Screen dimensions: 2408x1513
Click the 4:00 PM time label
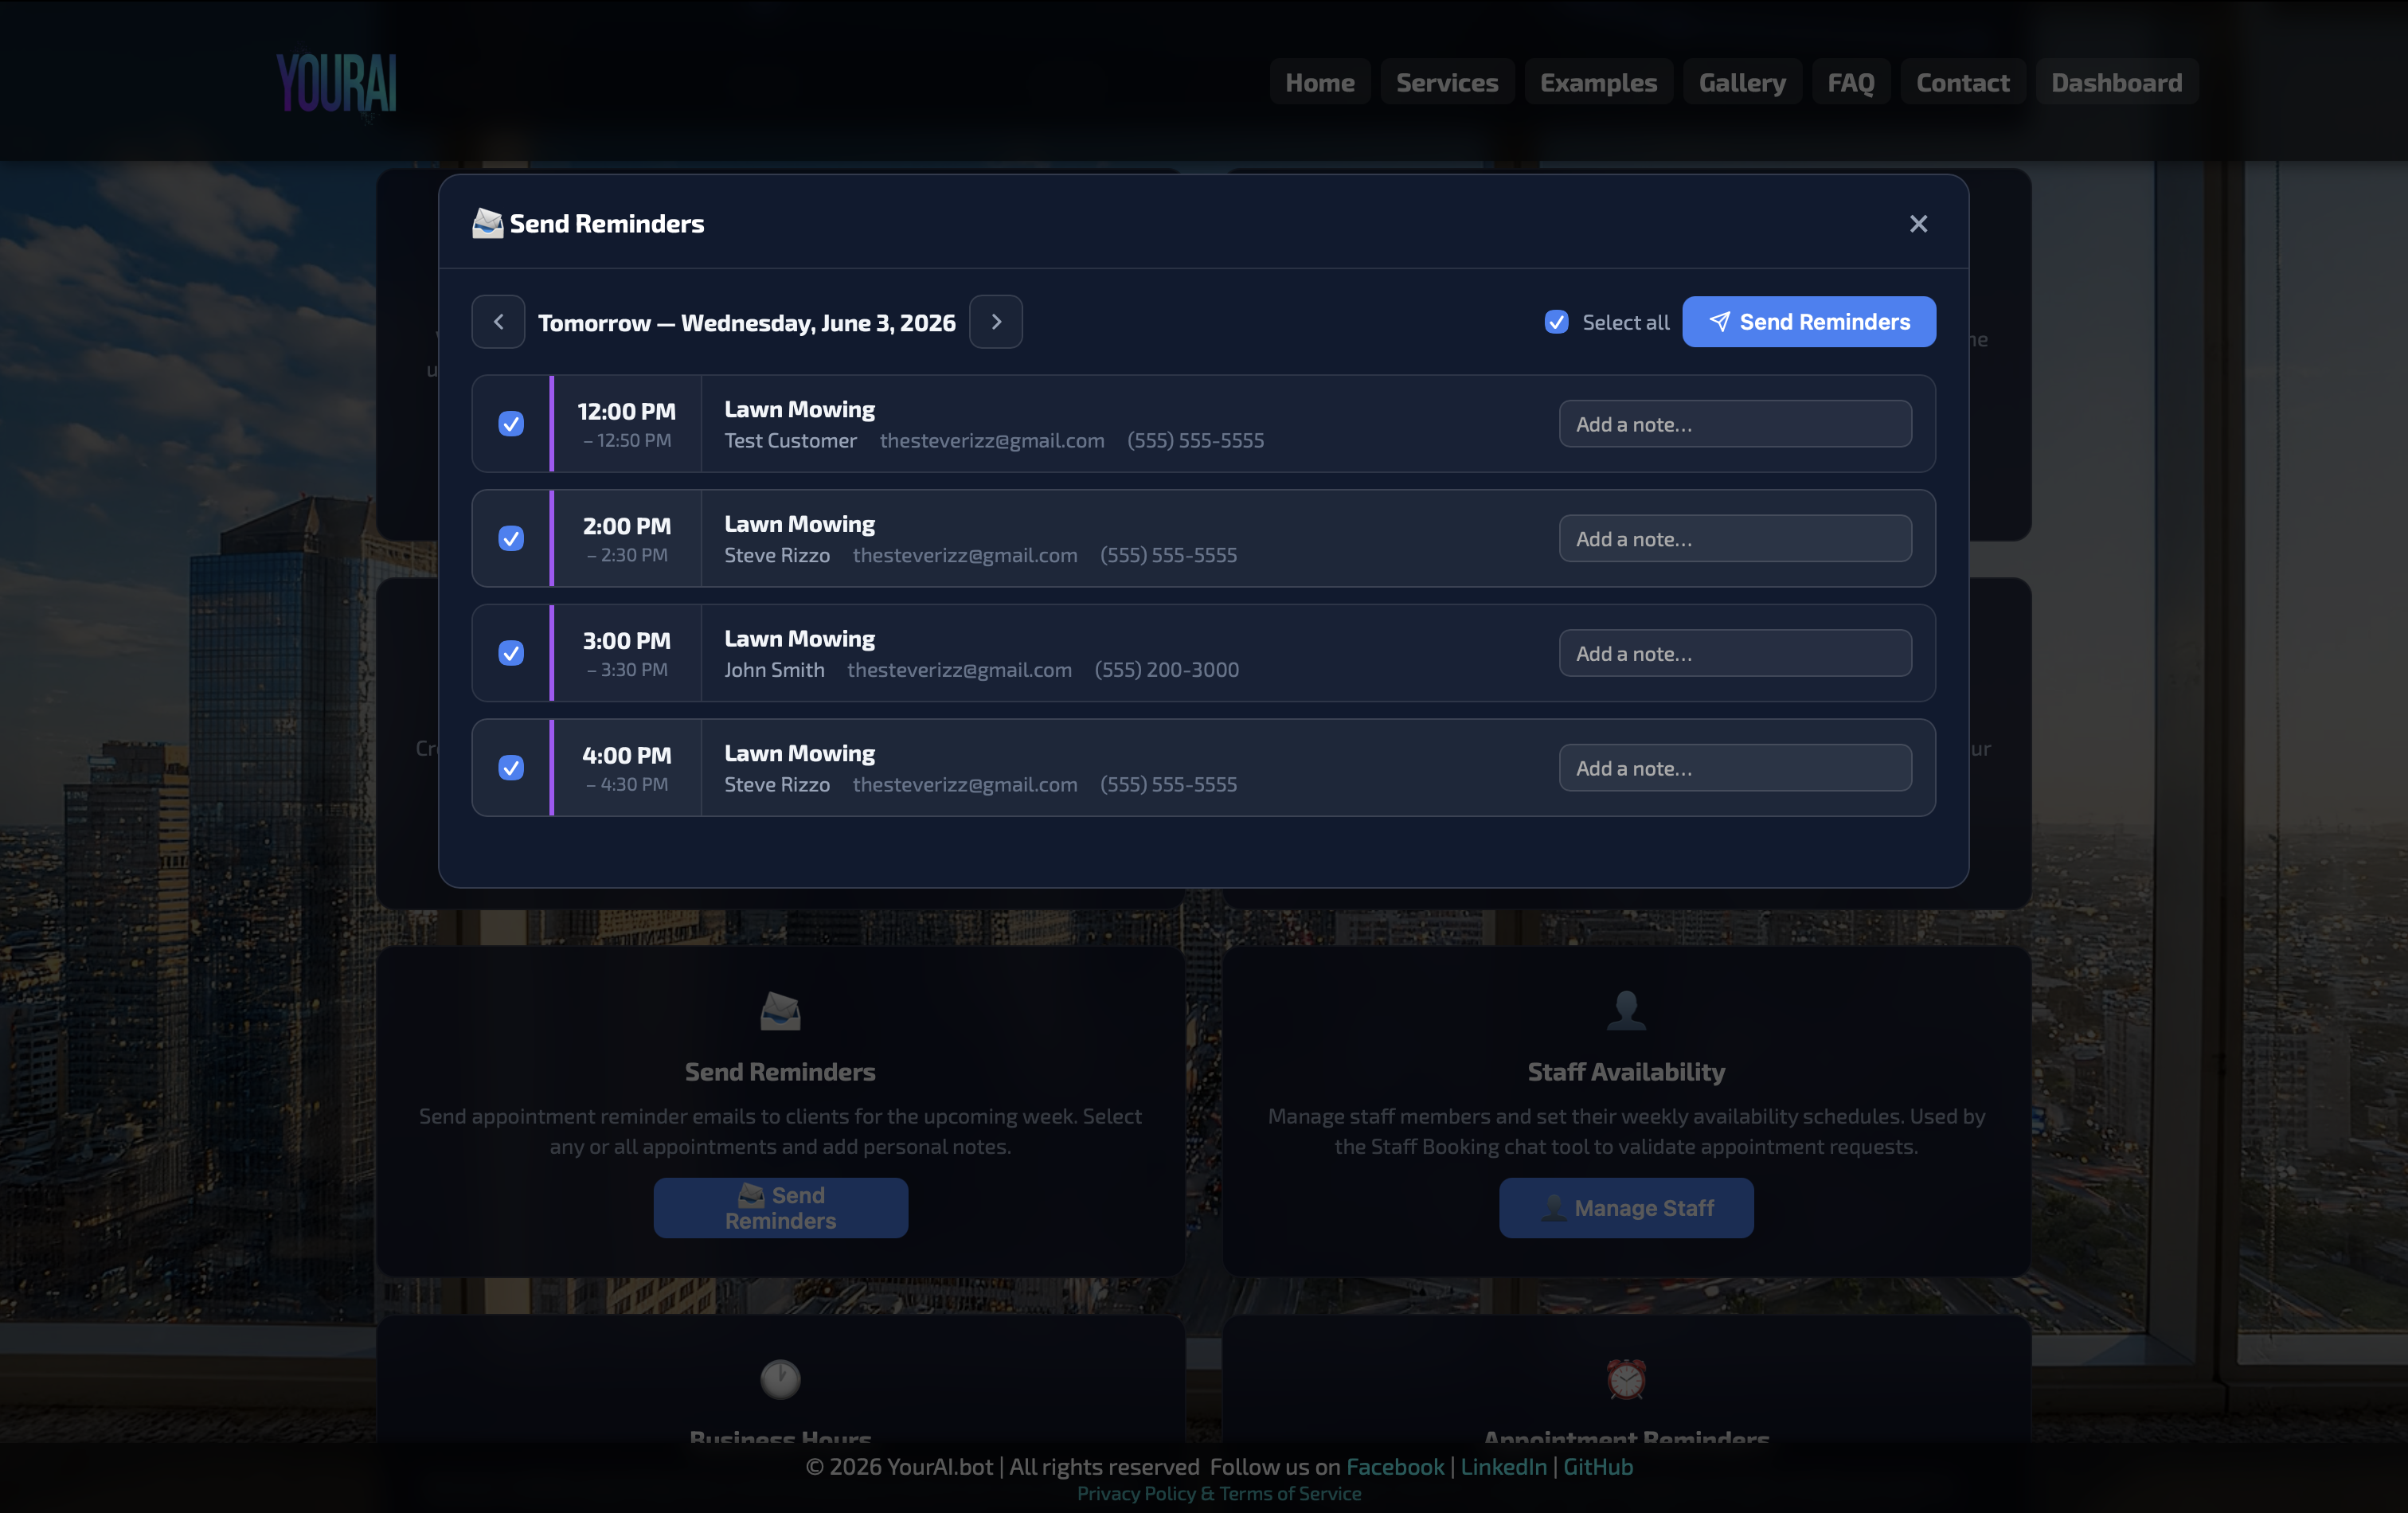(x=626, y=755)
